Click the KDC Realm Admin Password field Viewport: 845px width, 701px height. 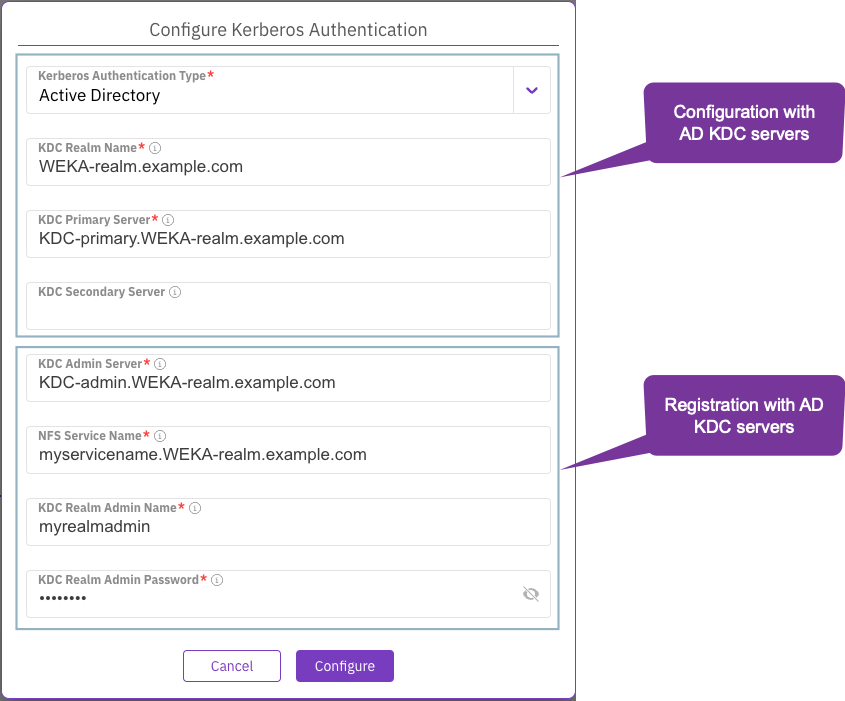(x=270, y=598)
